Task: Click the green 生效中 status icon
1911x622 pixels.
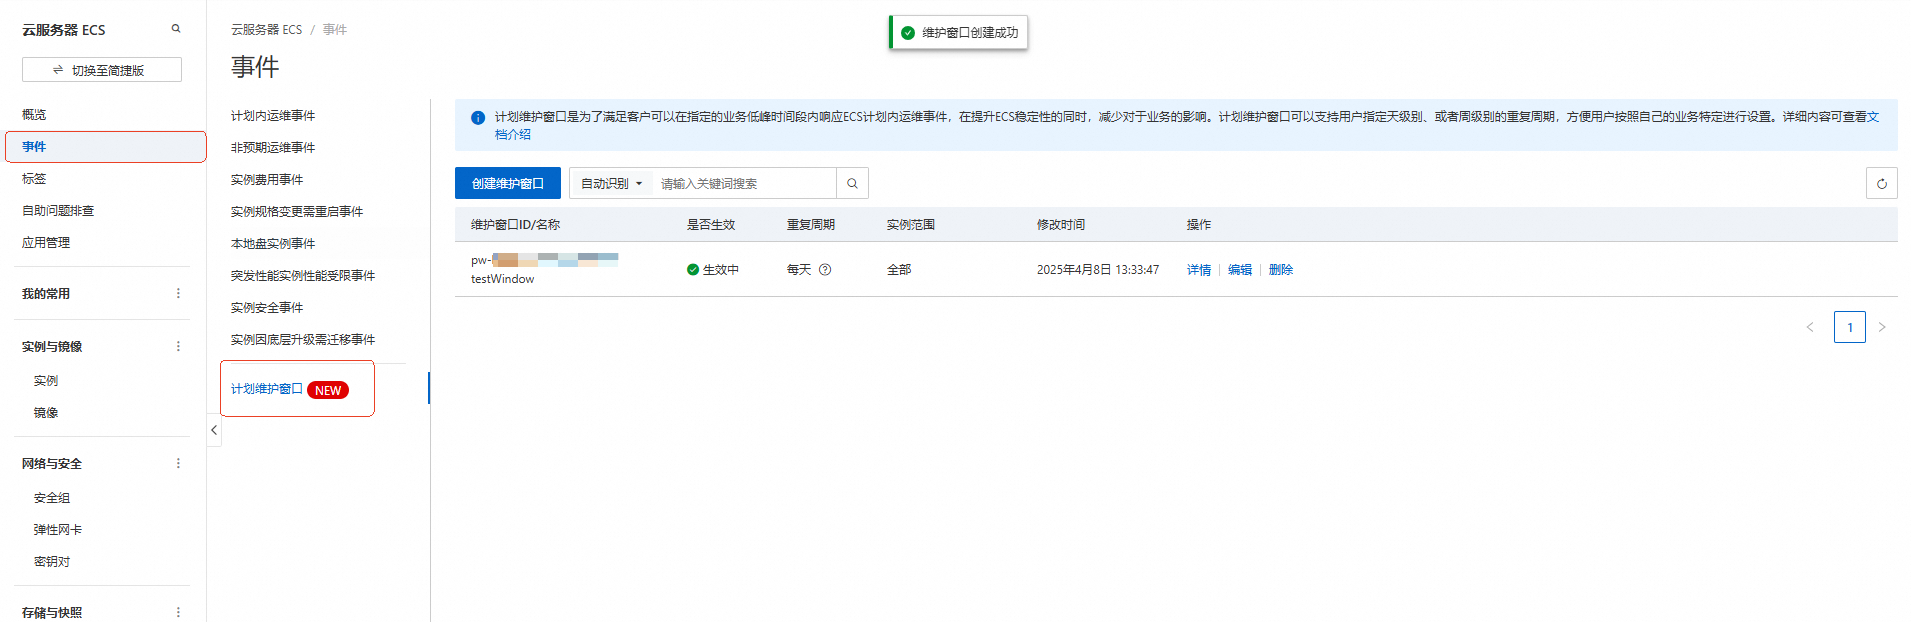Action: coord(693,270)
